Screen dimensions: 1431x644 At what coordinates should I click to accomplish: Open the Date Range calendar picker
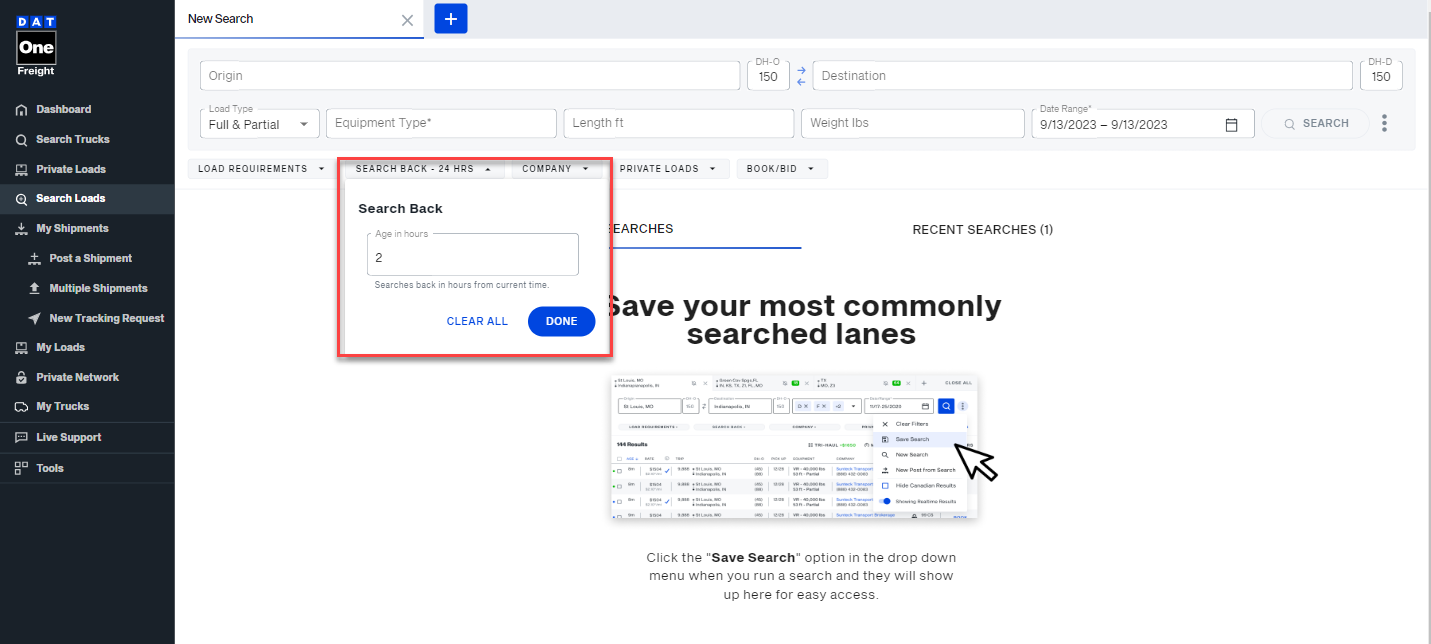(x=1231, y=123)
